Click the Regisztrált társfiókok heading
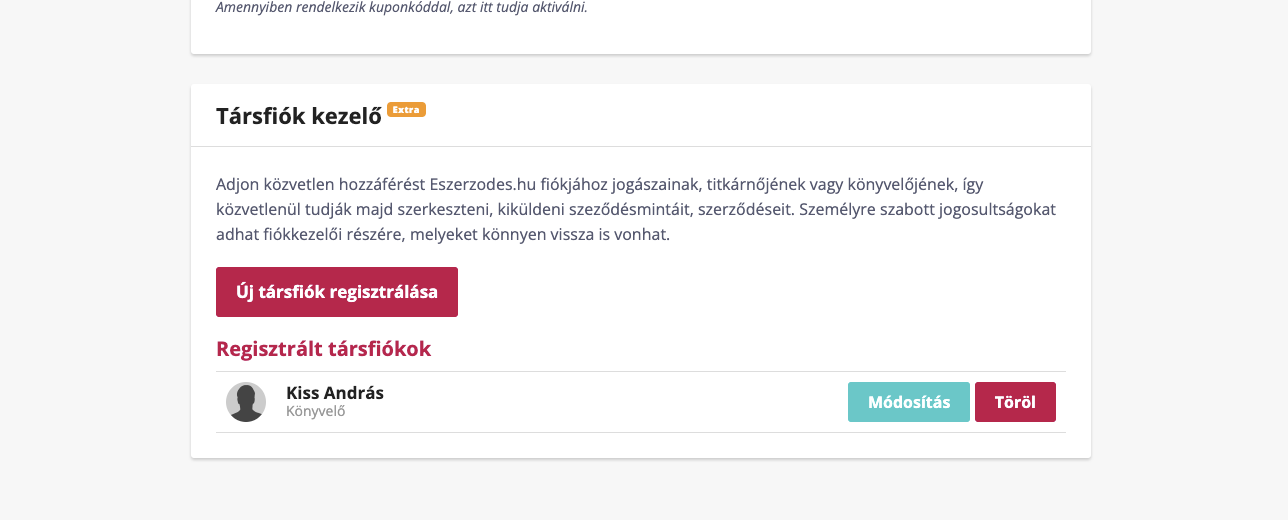Image resolution: width=1288 pixels, height=520 pixels. click(x=324, y=349)
